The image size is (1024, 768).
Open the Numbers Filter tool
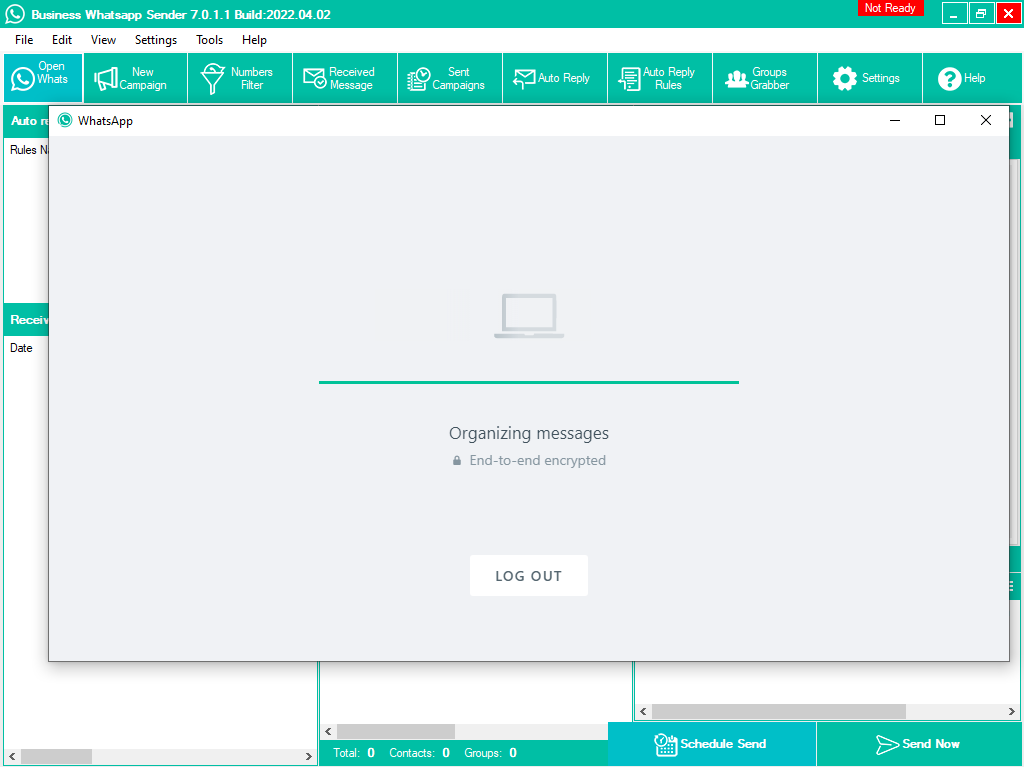(240, 78)
